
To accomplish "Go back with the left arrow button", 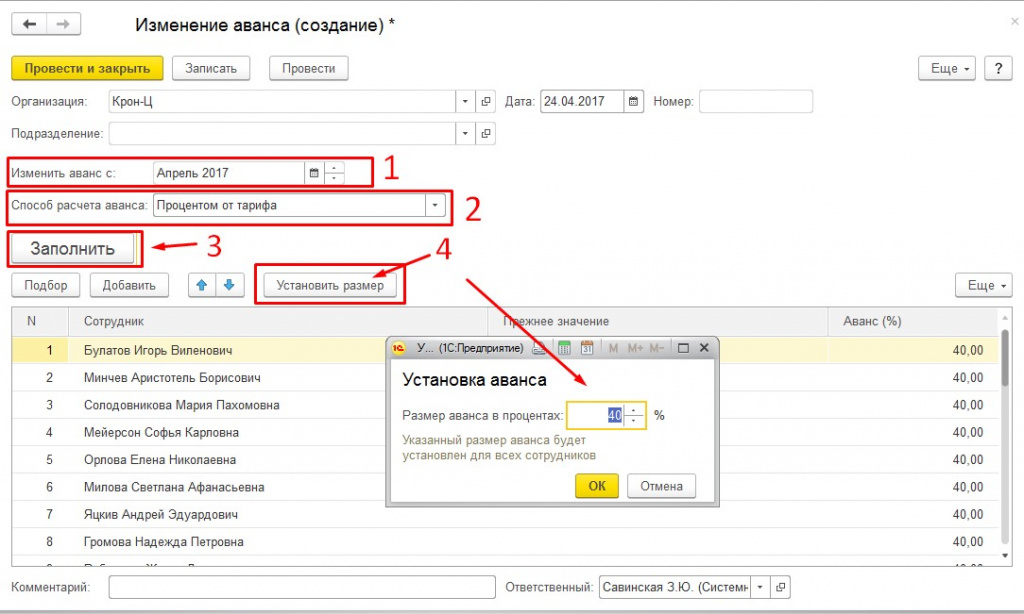I will tap(29, 24).
